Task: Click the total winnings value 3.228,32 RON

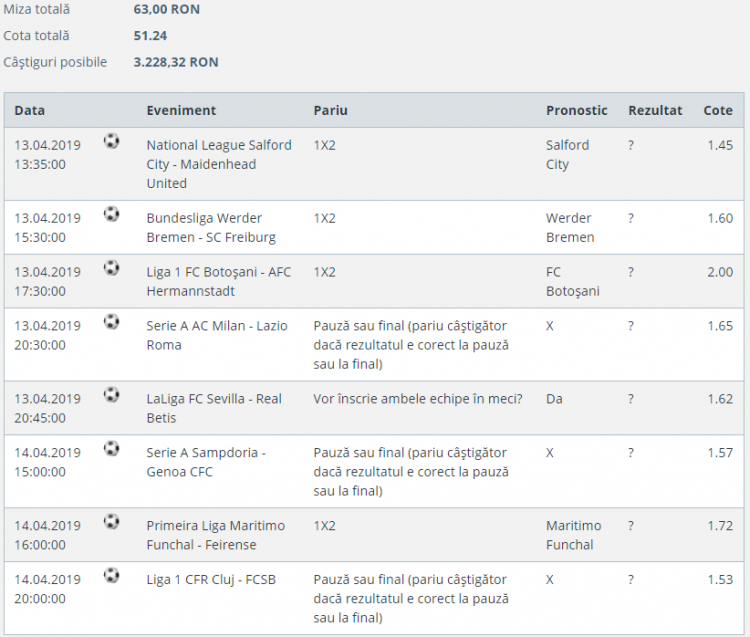Action: click(x=176, y=62)
